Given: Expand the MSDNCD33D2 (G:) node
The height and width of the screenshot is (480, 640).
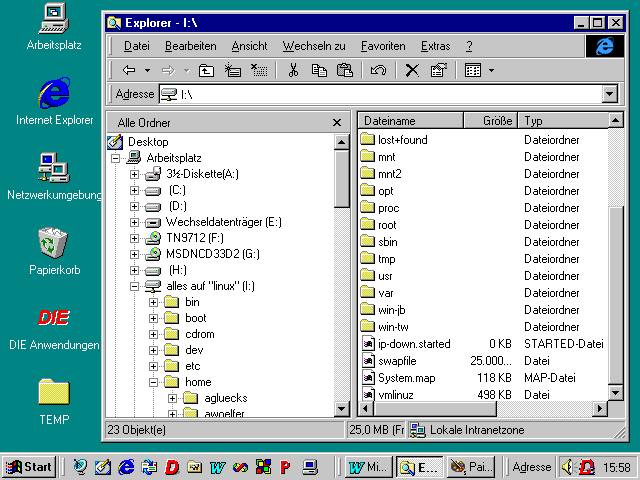Looking at the screenshot, I should pyautogui.click(x=134, y=254).
